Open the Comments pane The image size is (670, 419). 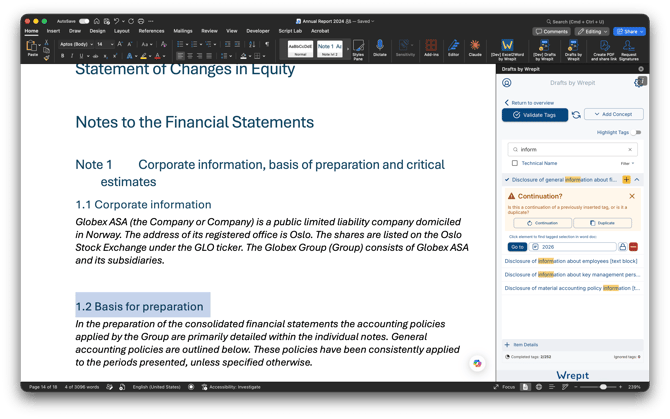[x=552, y=32]
